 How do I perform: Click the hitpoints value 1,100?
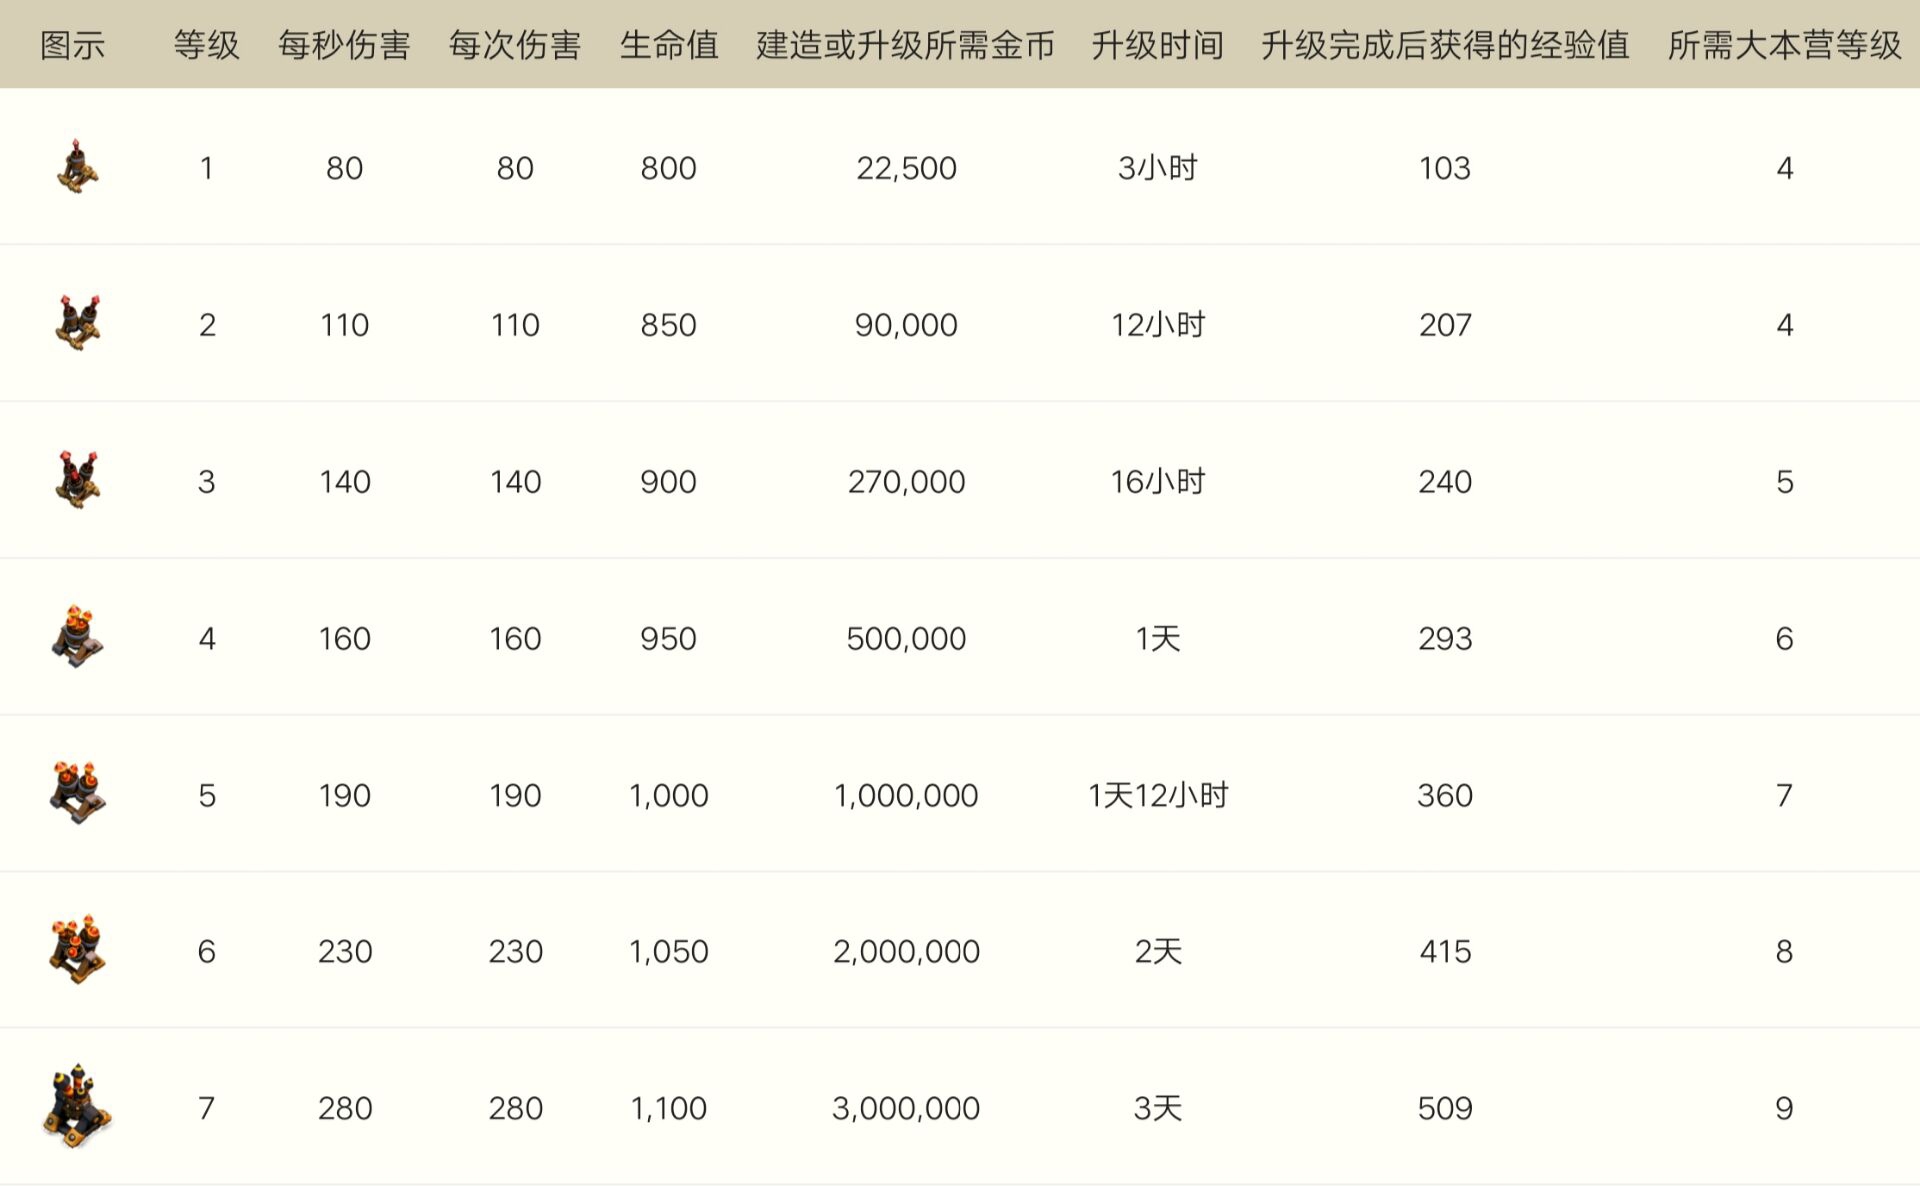coord(668,1109)
